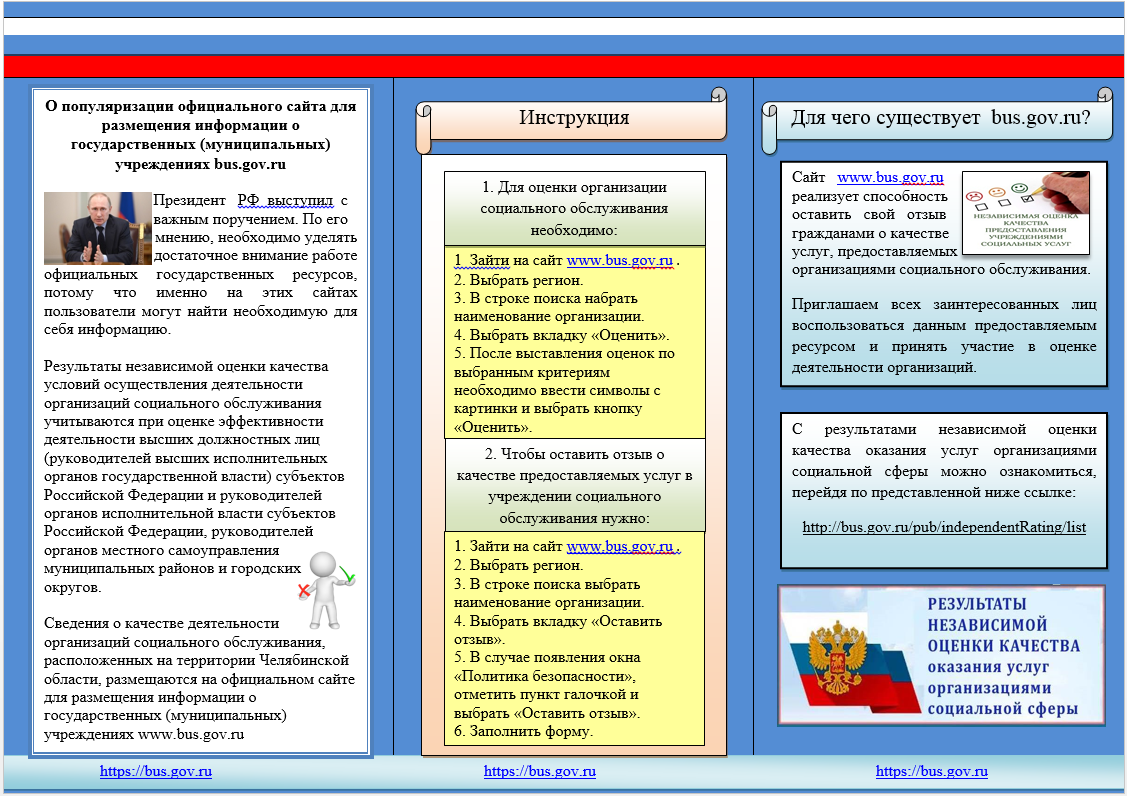This screenshot has height=796, width=1127.
Task: Open the independentRating/list hyperlink
Action: tap(943, 527)
